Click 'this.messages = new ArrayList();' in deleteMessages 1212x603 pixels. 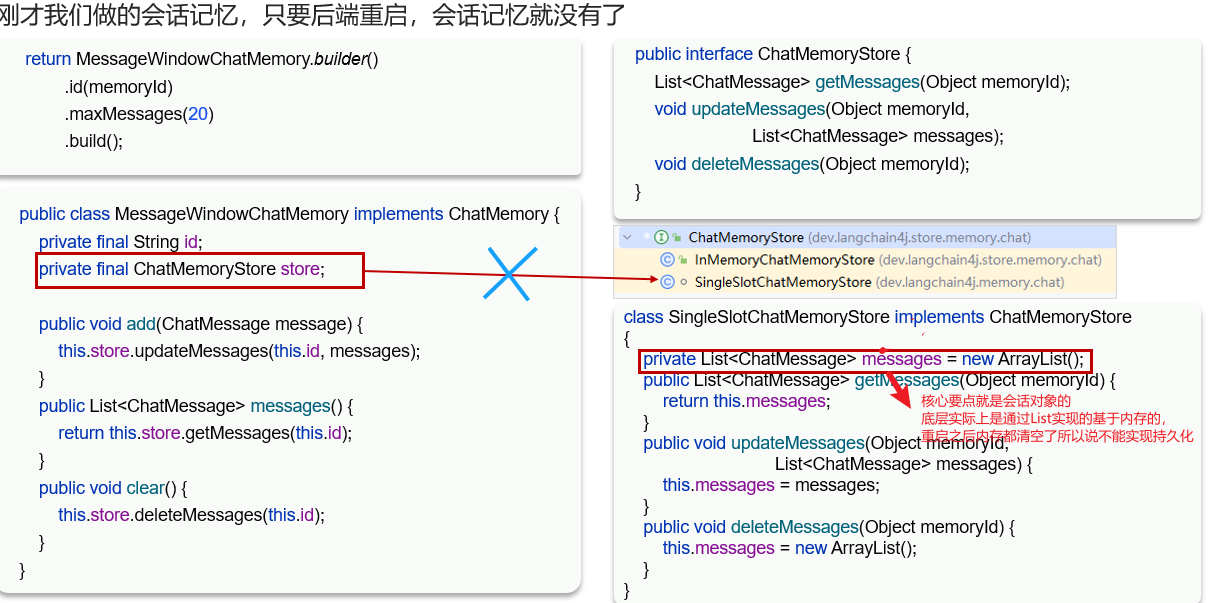click(x=789, y=548)
